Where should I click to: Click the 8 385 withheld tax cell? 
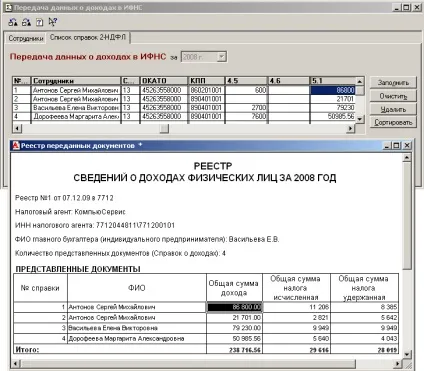[x=364, y=307]
